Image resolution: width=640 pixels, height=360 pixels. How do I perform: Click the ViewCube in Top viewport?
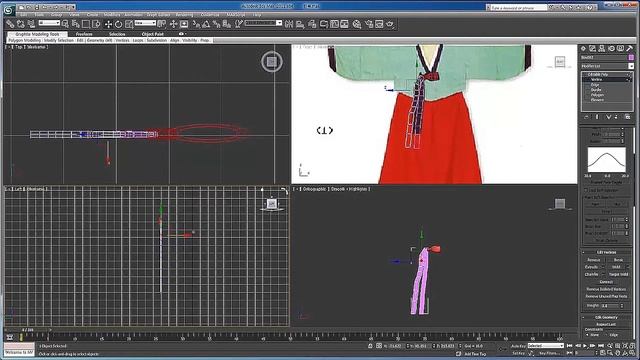point(271,62)
